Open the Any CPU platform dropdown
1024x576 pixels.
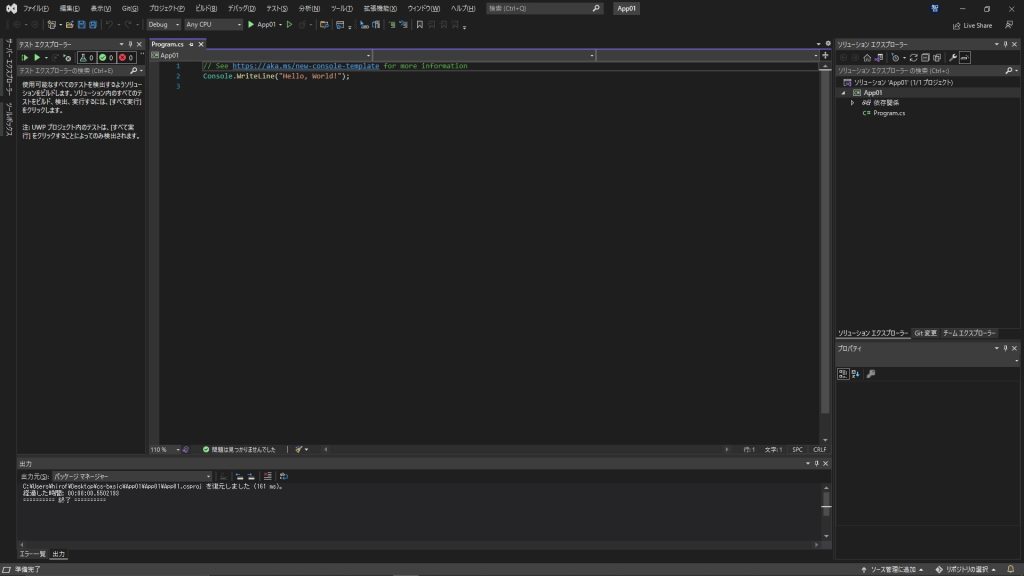pos(213,24)
